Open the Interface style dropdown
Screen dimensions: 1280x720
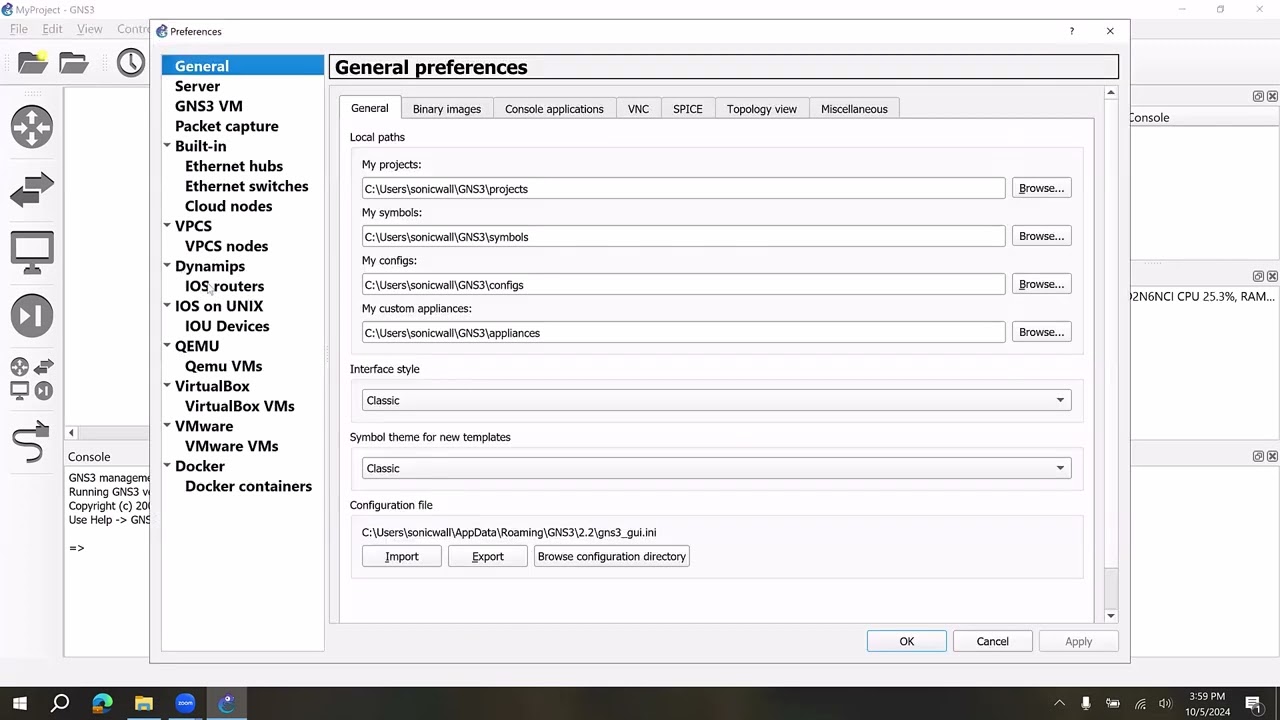point(716,400)
